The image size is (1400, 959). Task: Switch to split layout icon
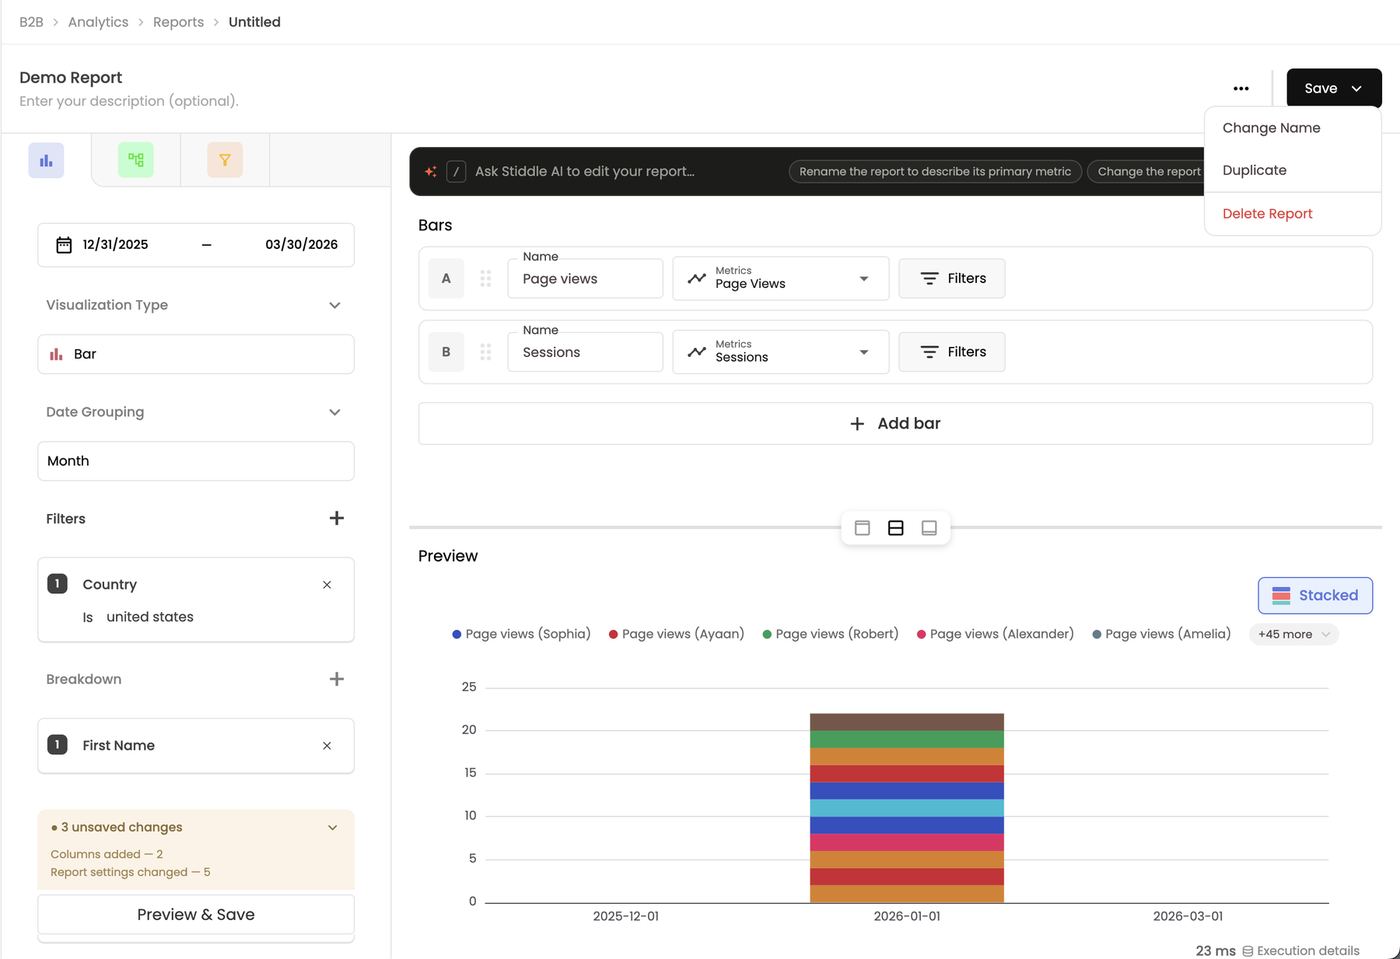(x=896, y=528)
